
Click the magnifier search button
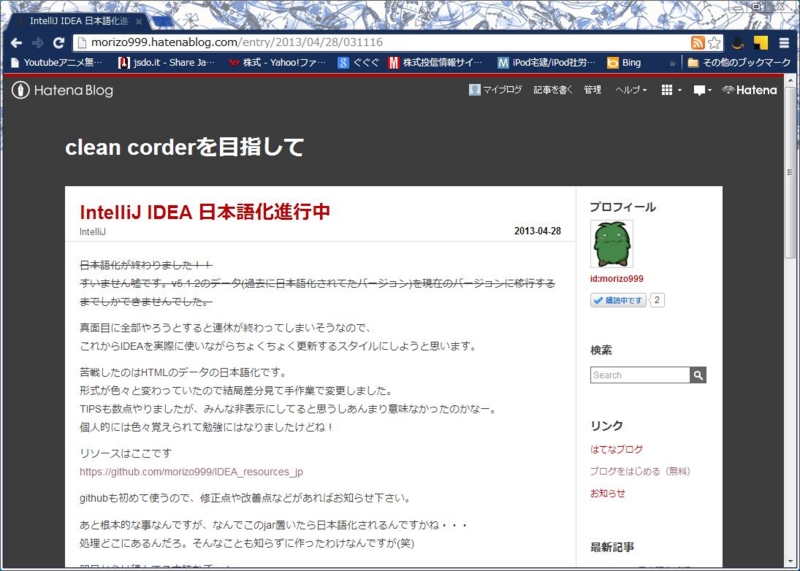[698, 375]
